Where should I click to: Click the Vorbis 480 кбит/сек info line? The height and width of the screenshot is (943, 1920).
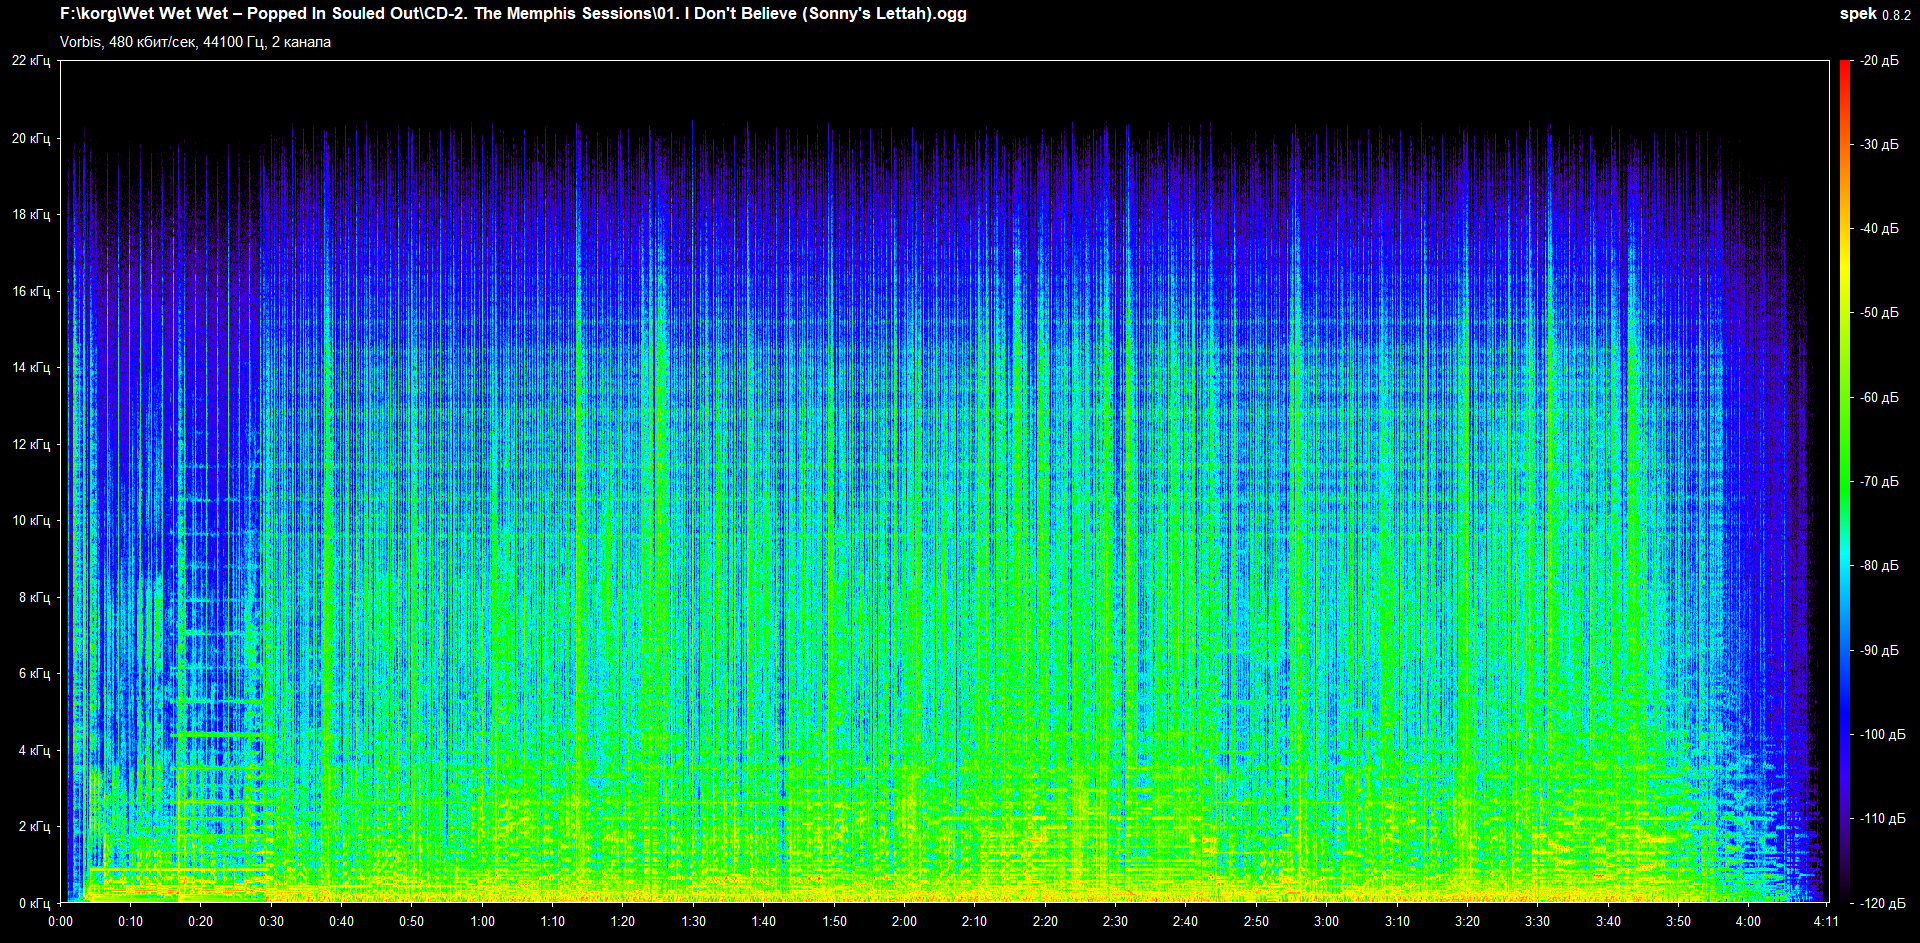(195, 42)
